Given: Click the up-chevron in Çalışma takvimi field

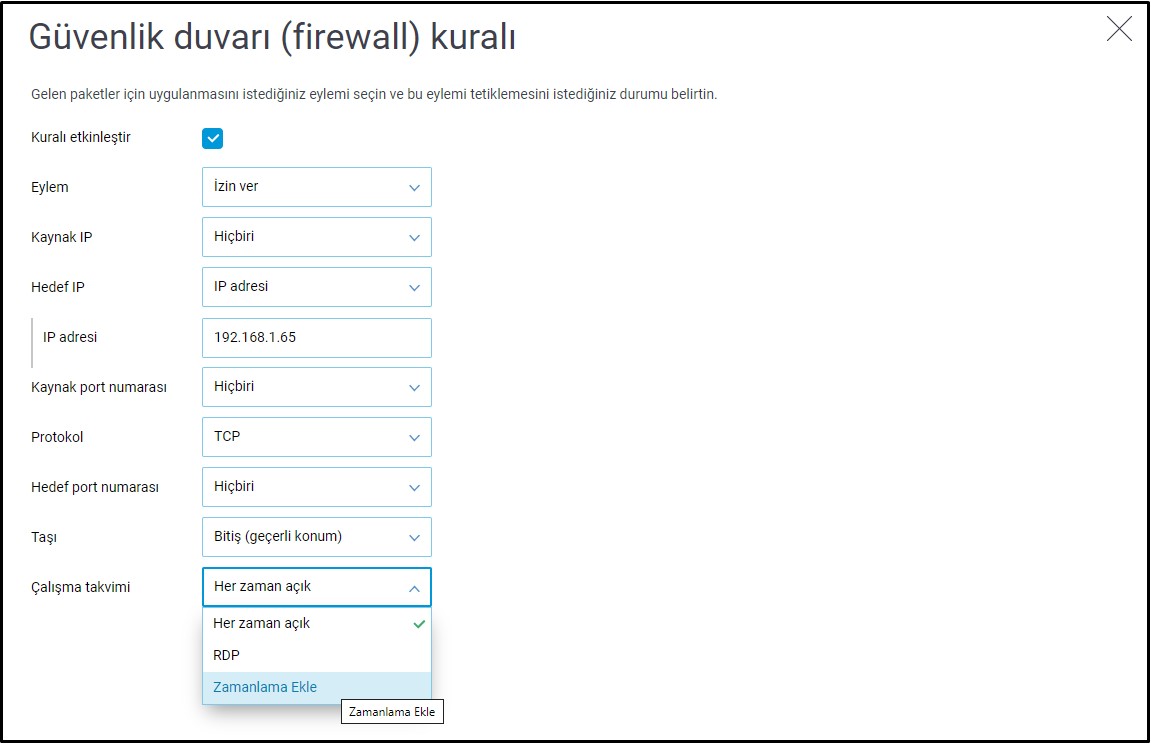Looking at the screenshot, I should 414,588.
